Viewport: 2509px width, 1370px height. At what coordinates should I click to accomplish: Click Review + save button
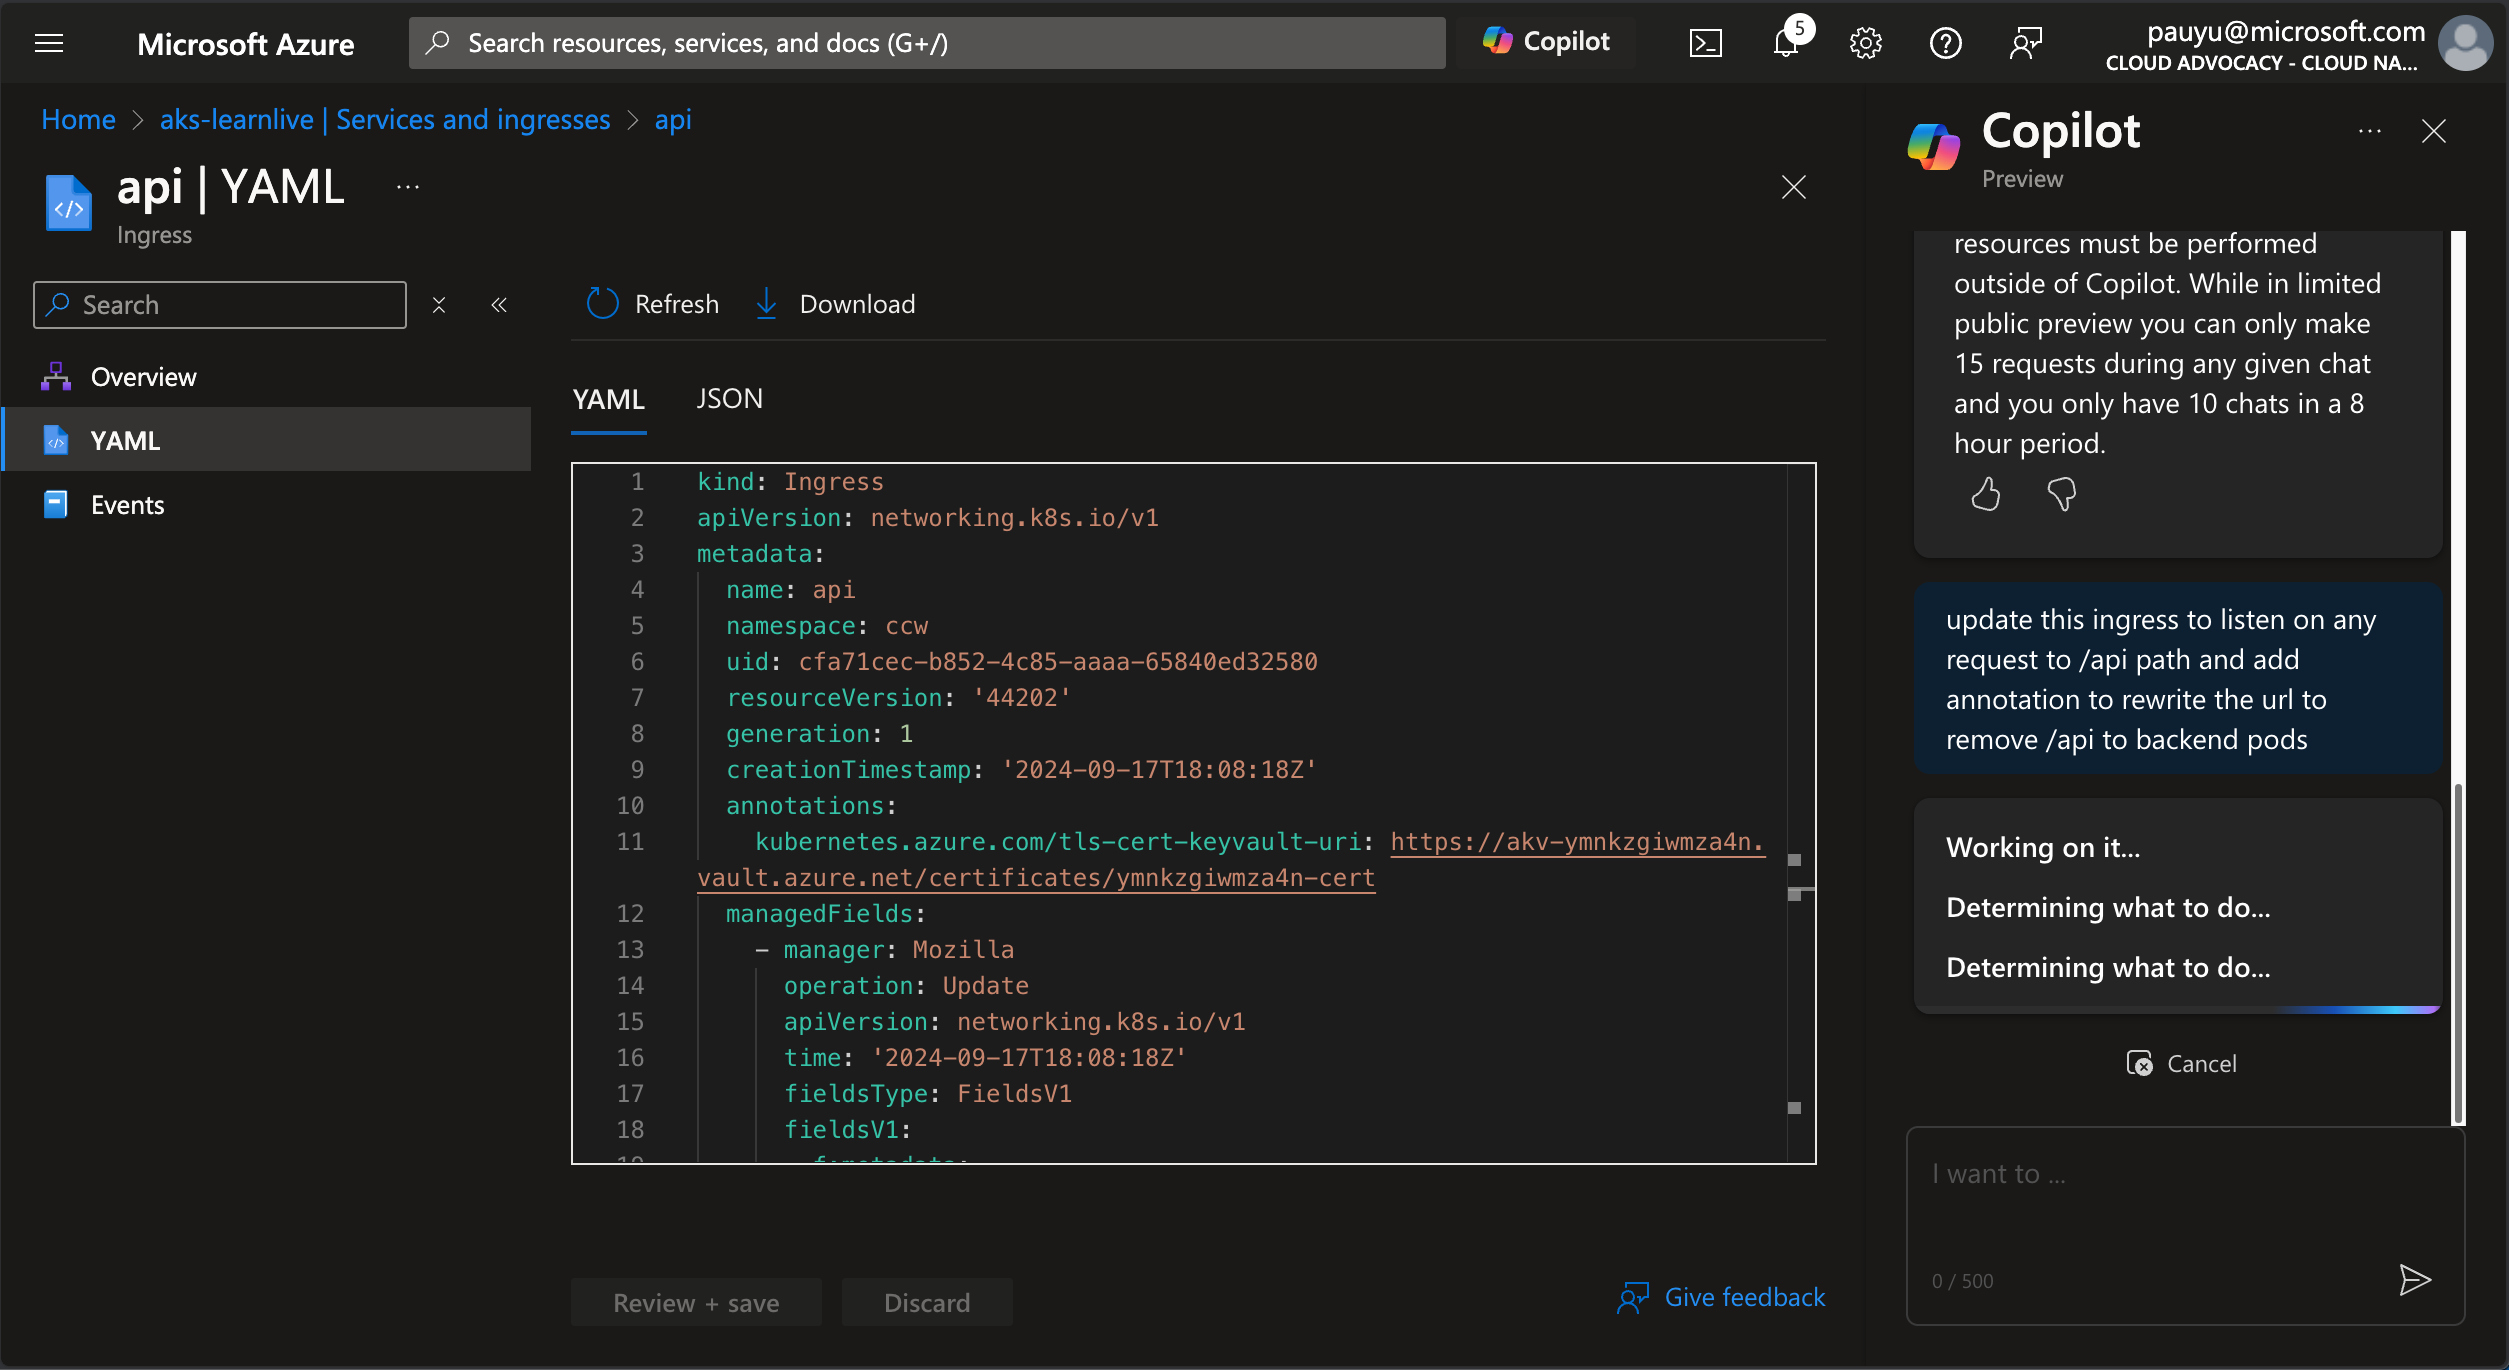coord(696,1302)
